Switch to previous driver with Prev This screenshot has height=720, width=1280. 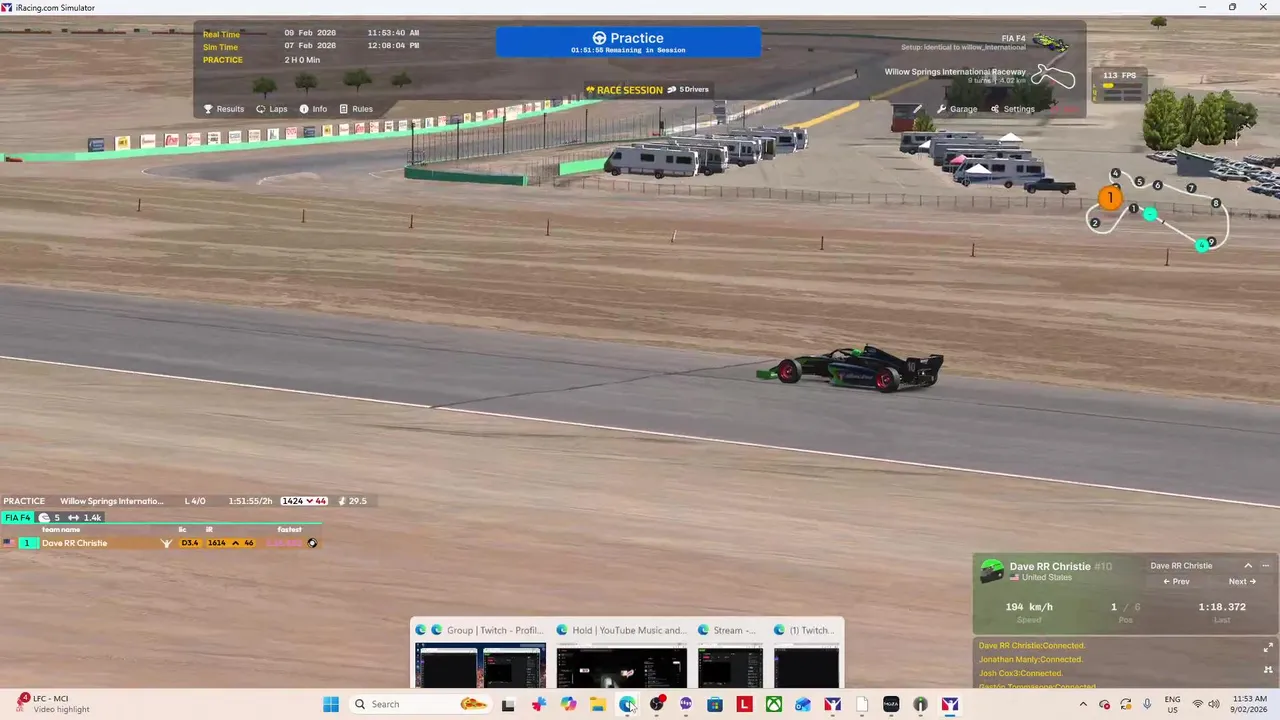point(1176,582)
